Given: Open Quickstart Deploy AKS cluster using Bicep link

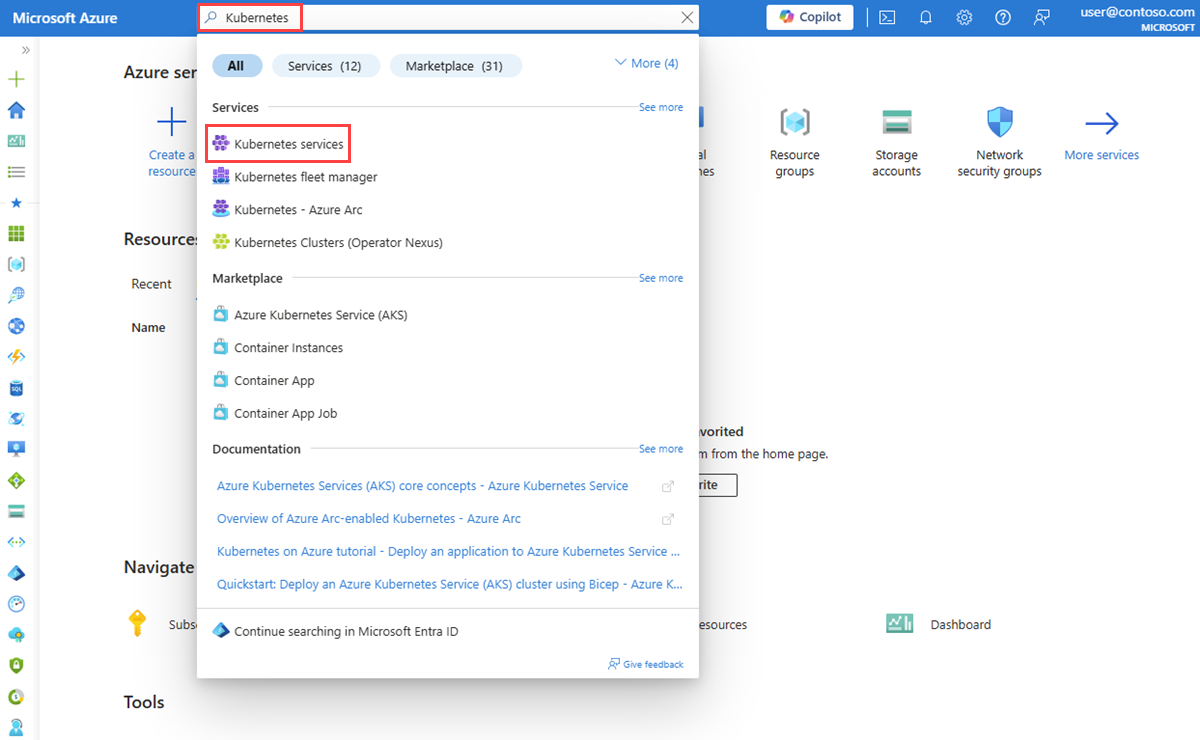Looking at the screenshot, I should tap(450, 584).
